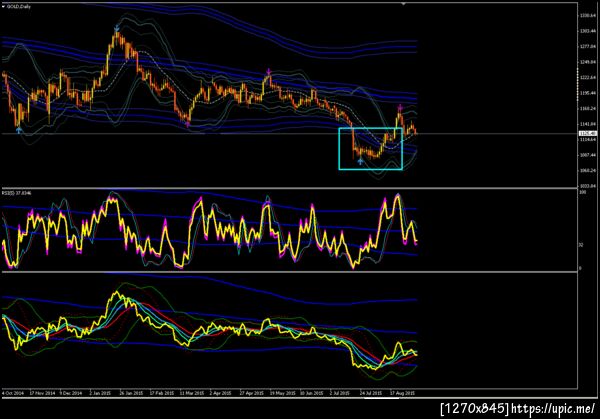Click the GOLD,Daily chart title label
Screen dimensions: 600x419
coord(18,6)
